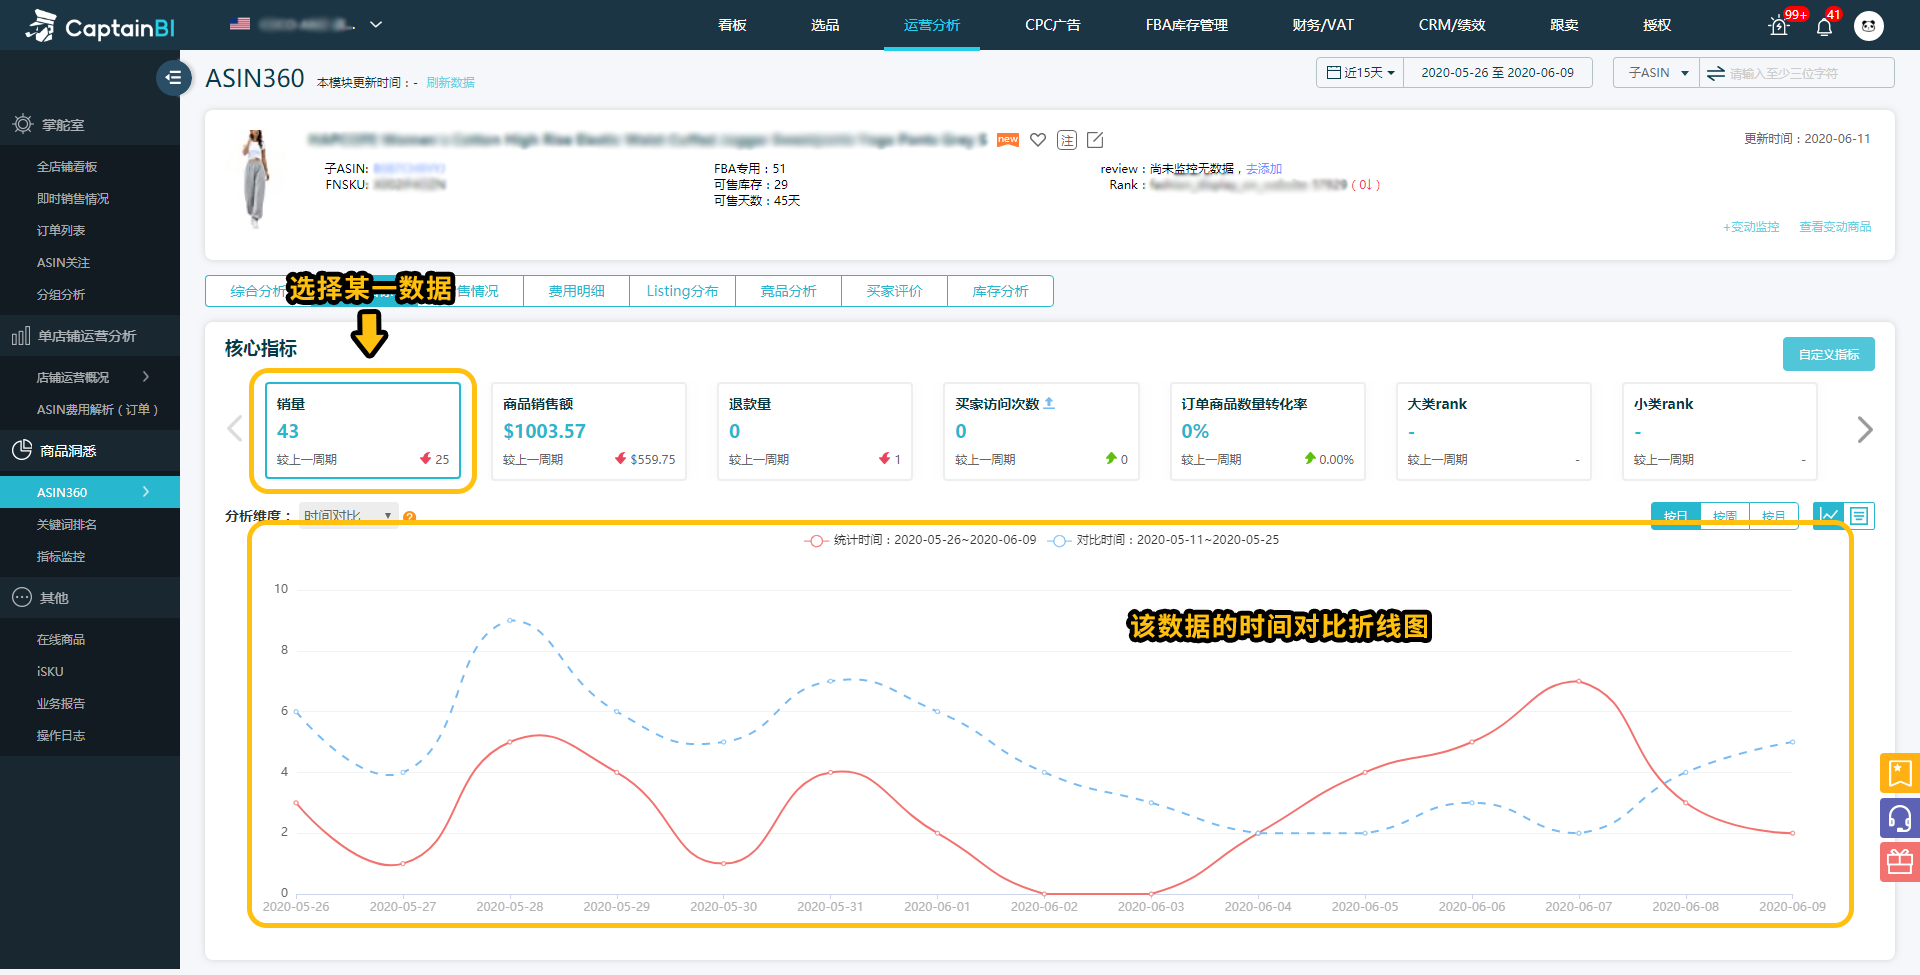Select the 退款量 metric card
The image size is (1920, 975).
(815, 431)
